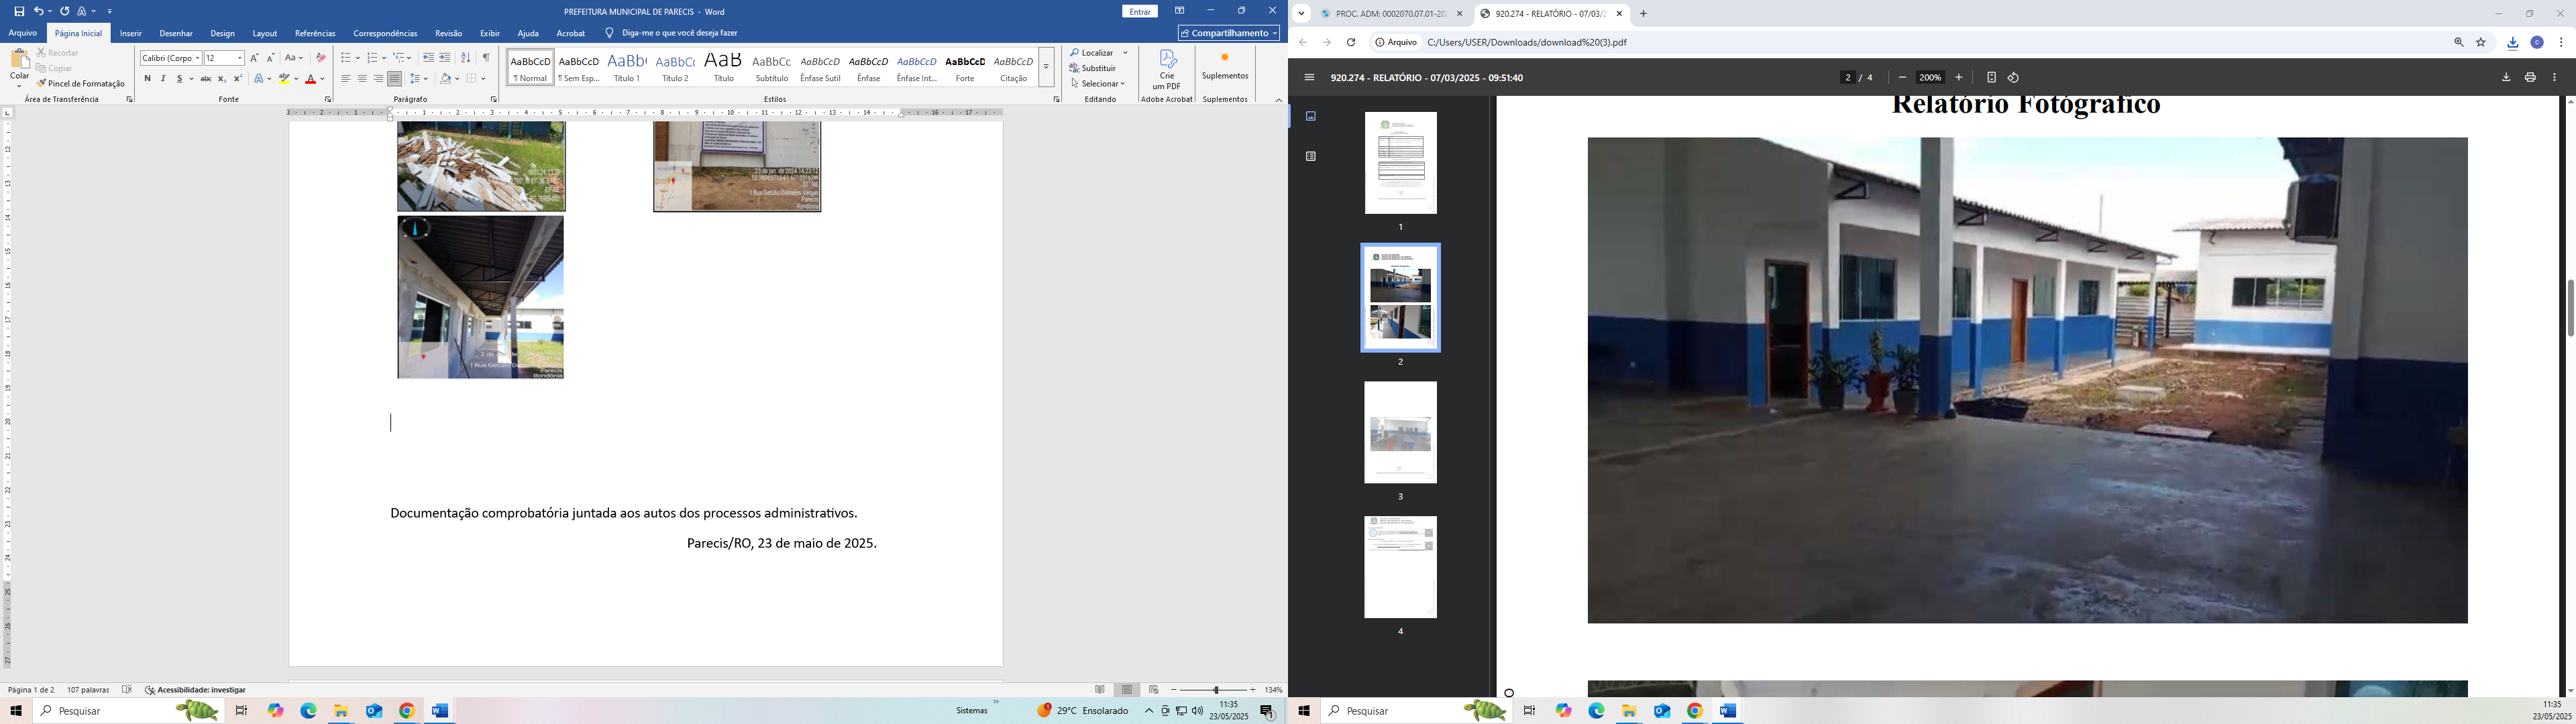This screenshot has height=724, width=2576.
Task: Show document outline in PDF sidebar
Action: (1311, 156)
